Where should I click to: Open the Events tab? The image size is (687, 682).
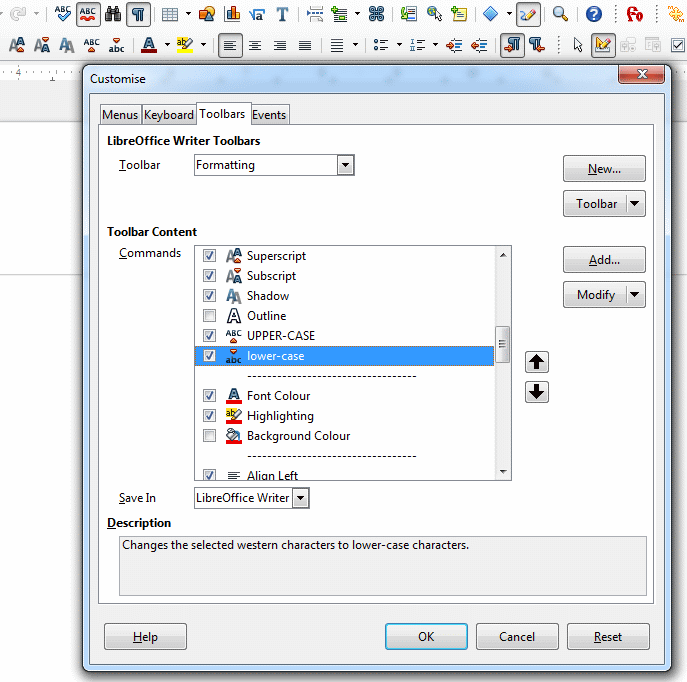pos(269,115)
